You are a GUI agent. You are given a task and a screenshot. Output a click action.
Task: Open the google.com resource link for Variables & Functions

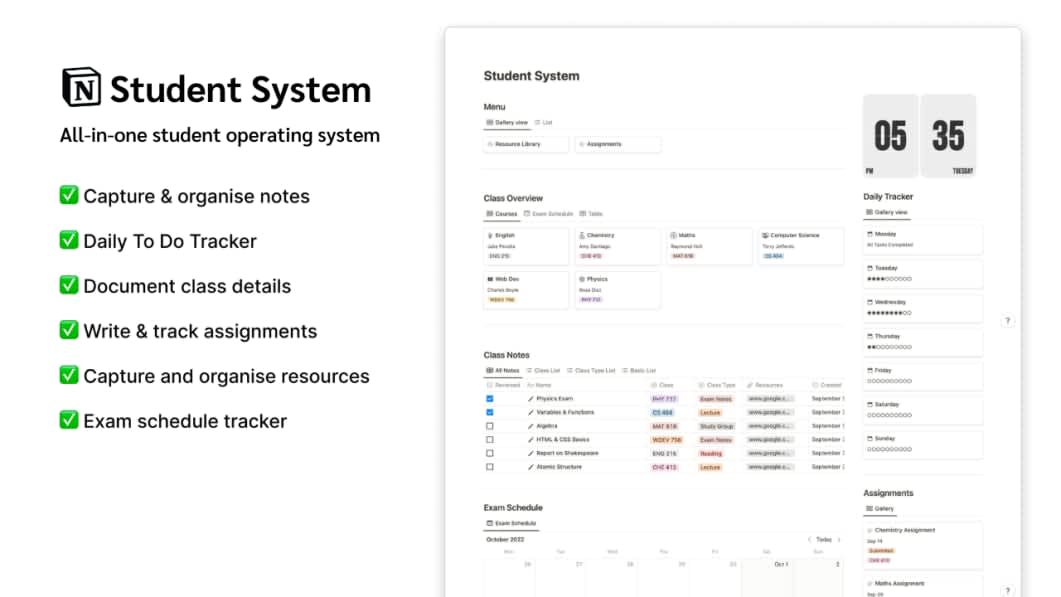[767, 411]
